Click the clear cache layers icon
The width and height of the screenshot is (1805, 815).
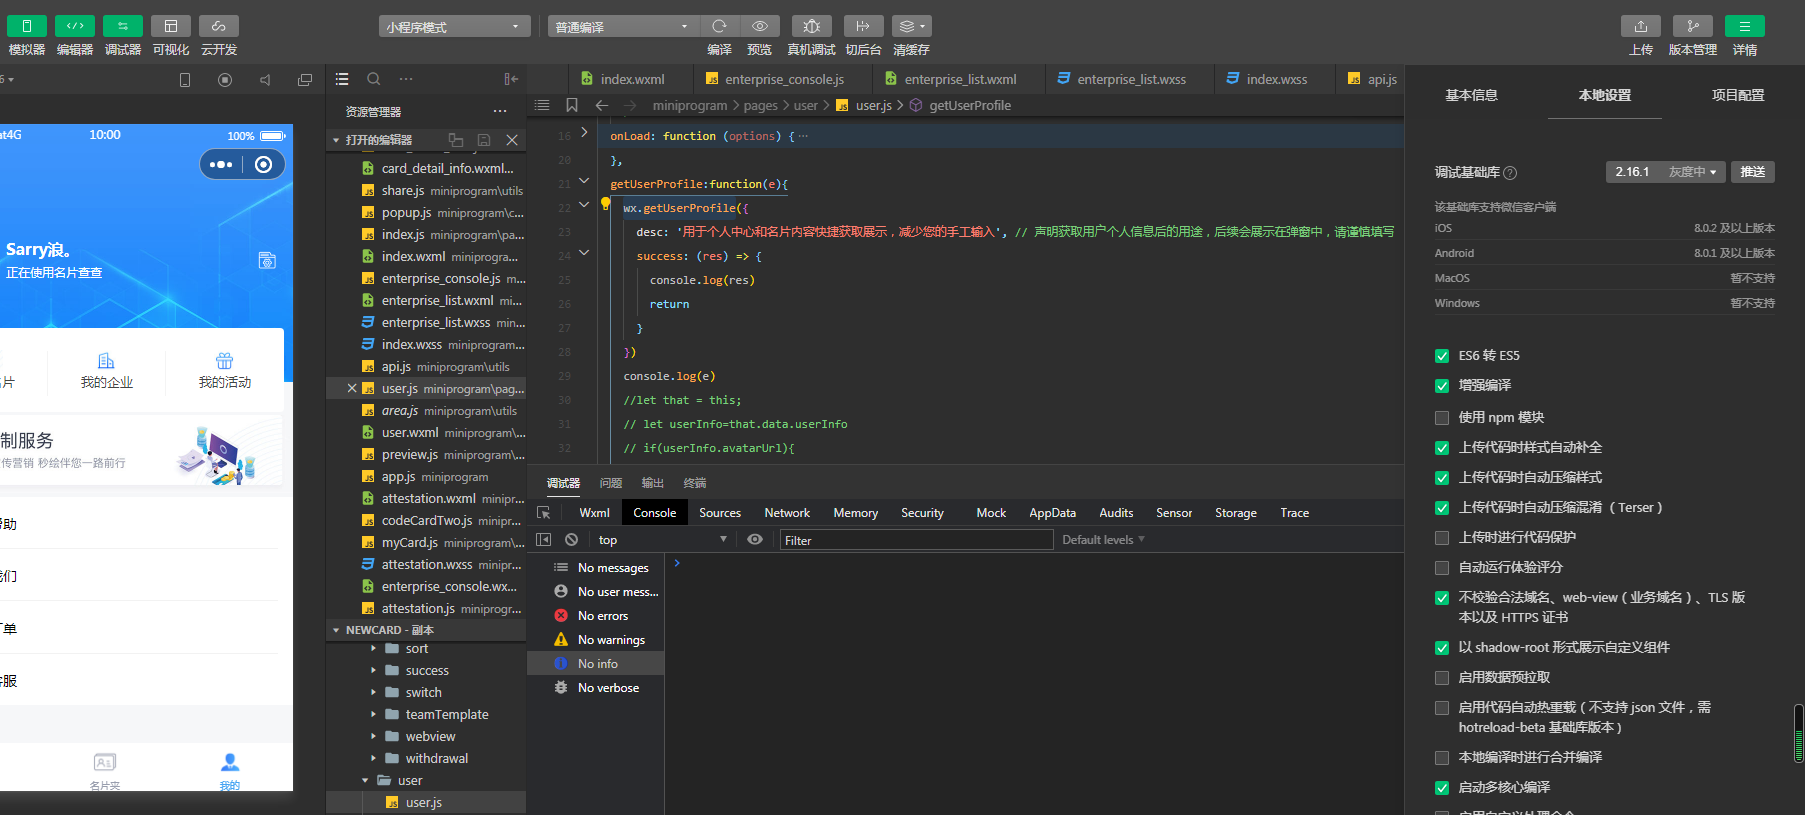(910, 26)
